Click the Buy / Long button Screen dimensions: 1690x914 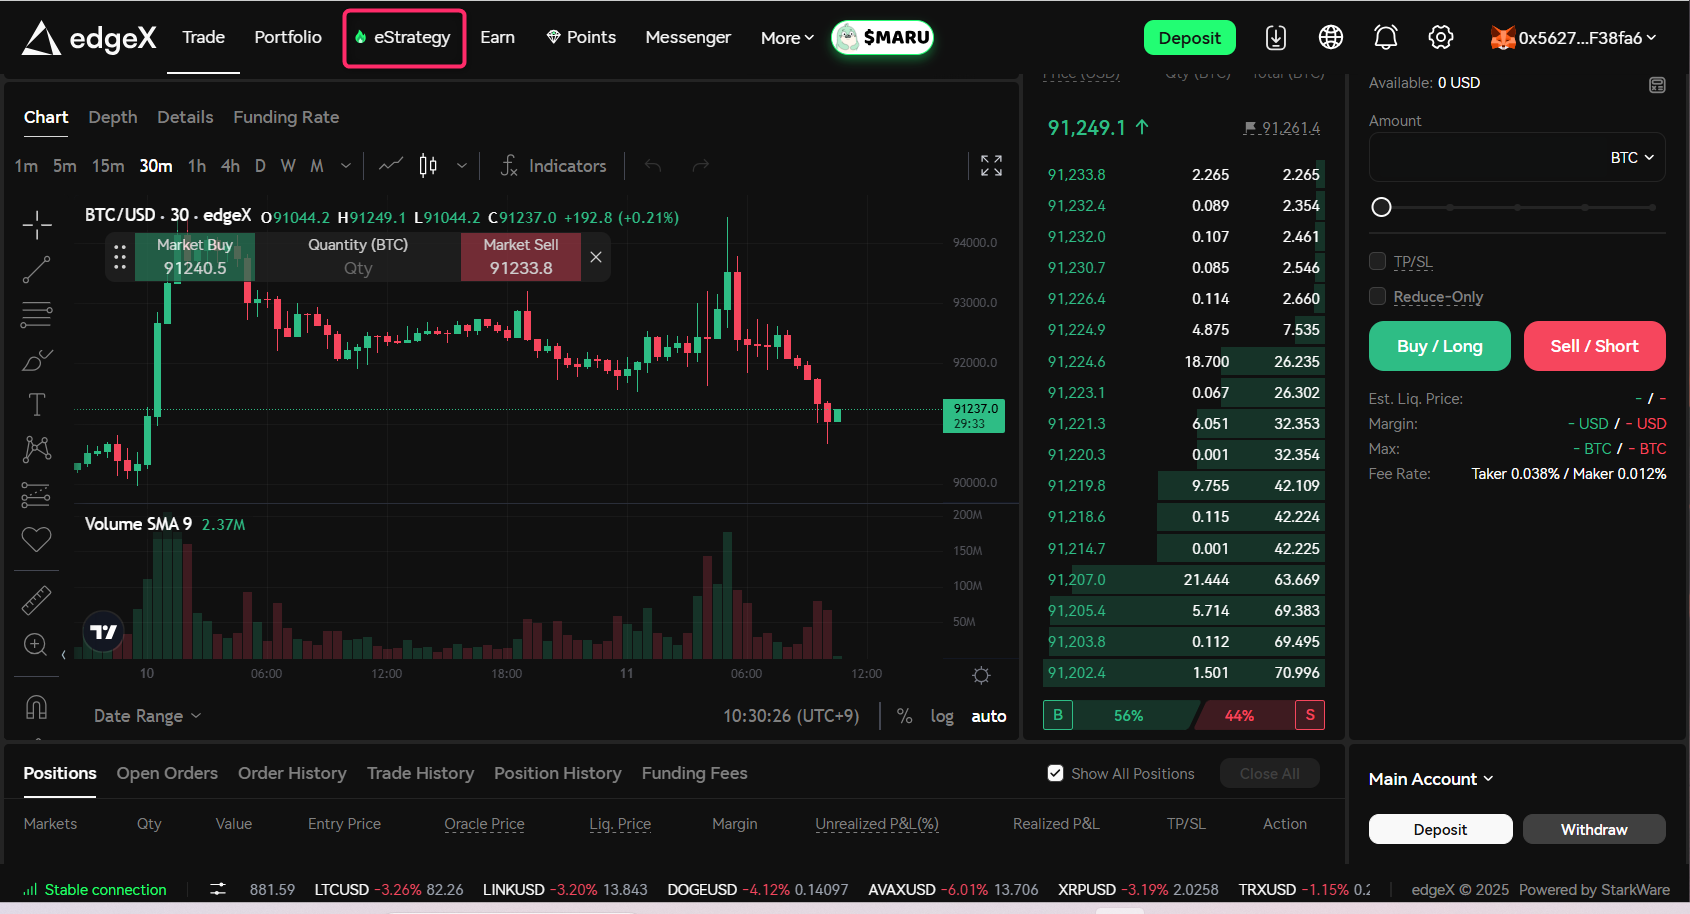(x=1439, y=346)
